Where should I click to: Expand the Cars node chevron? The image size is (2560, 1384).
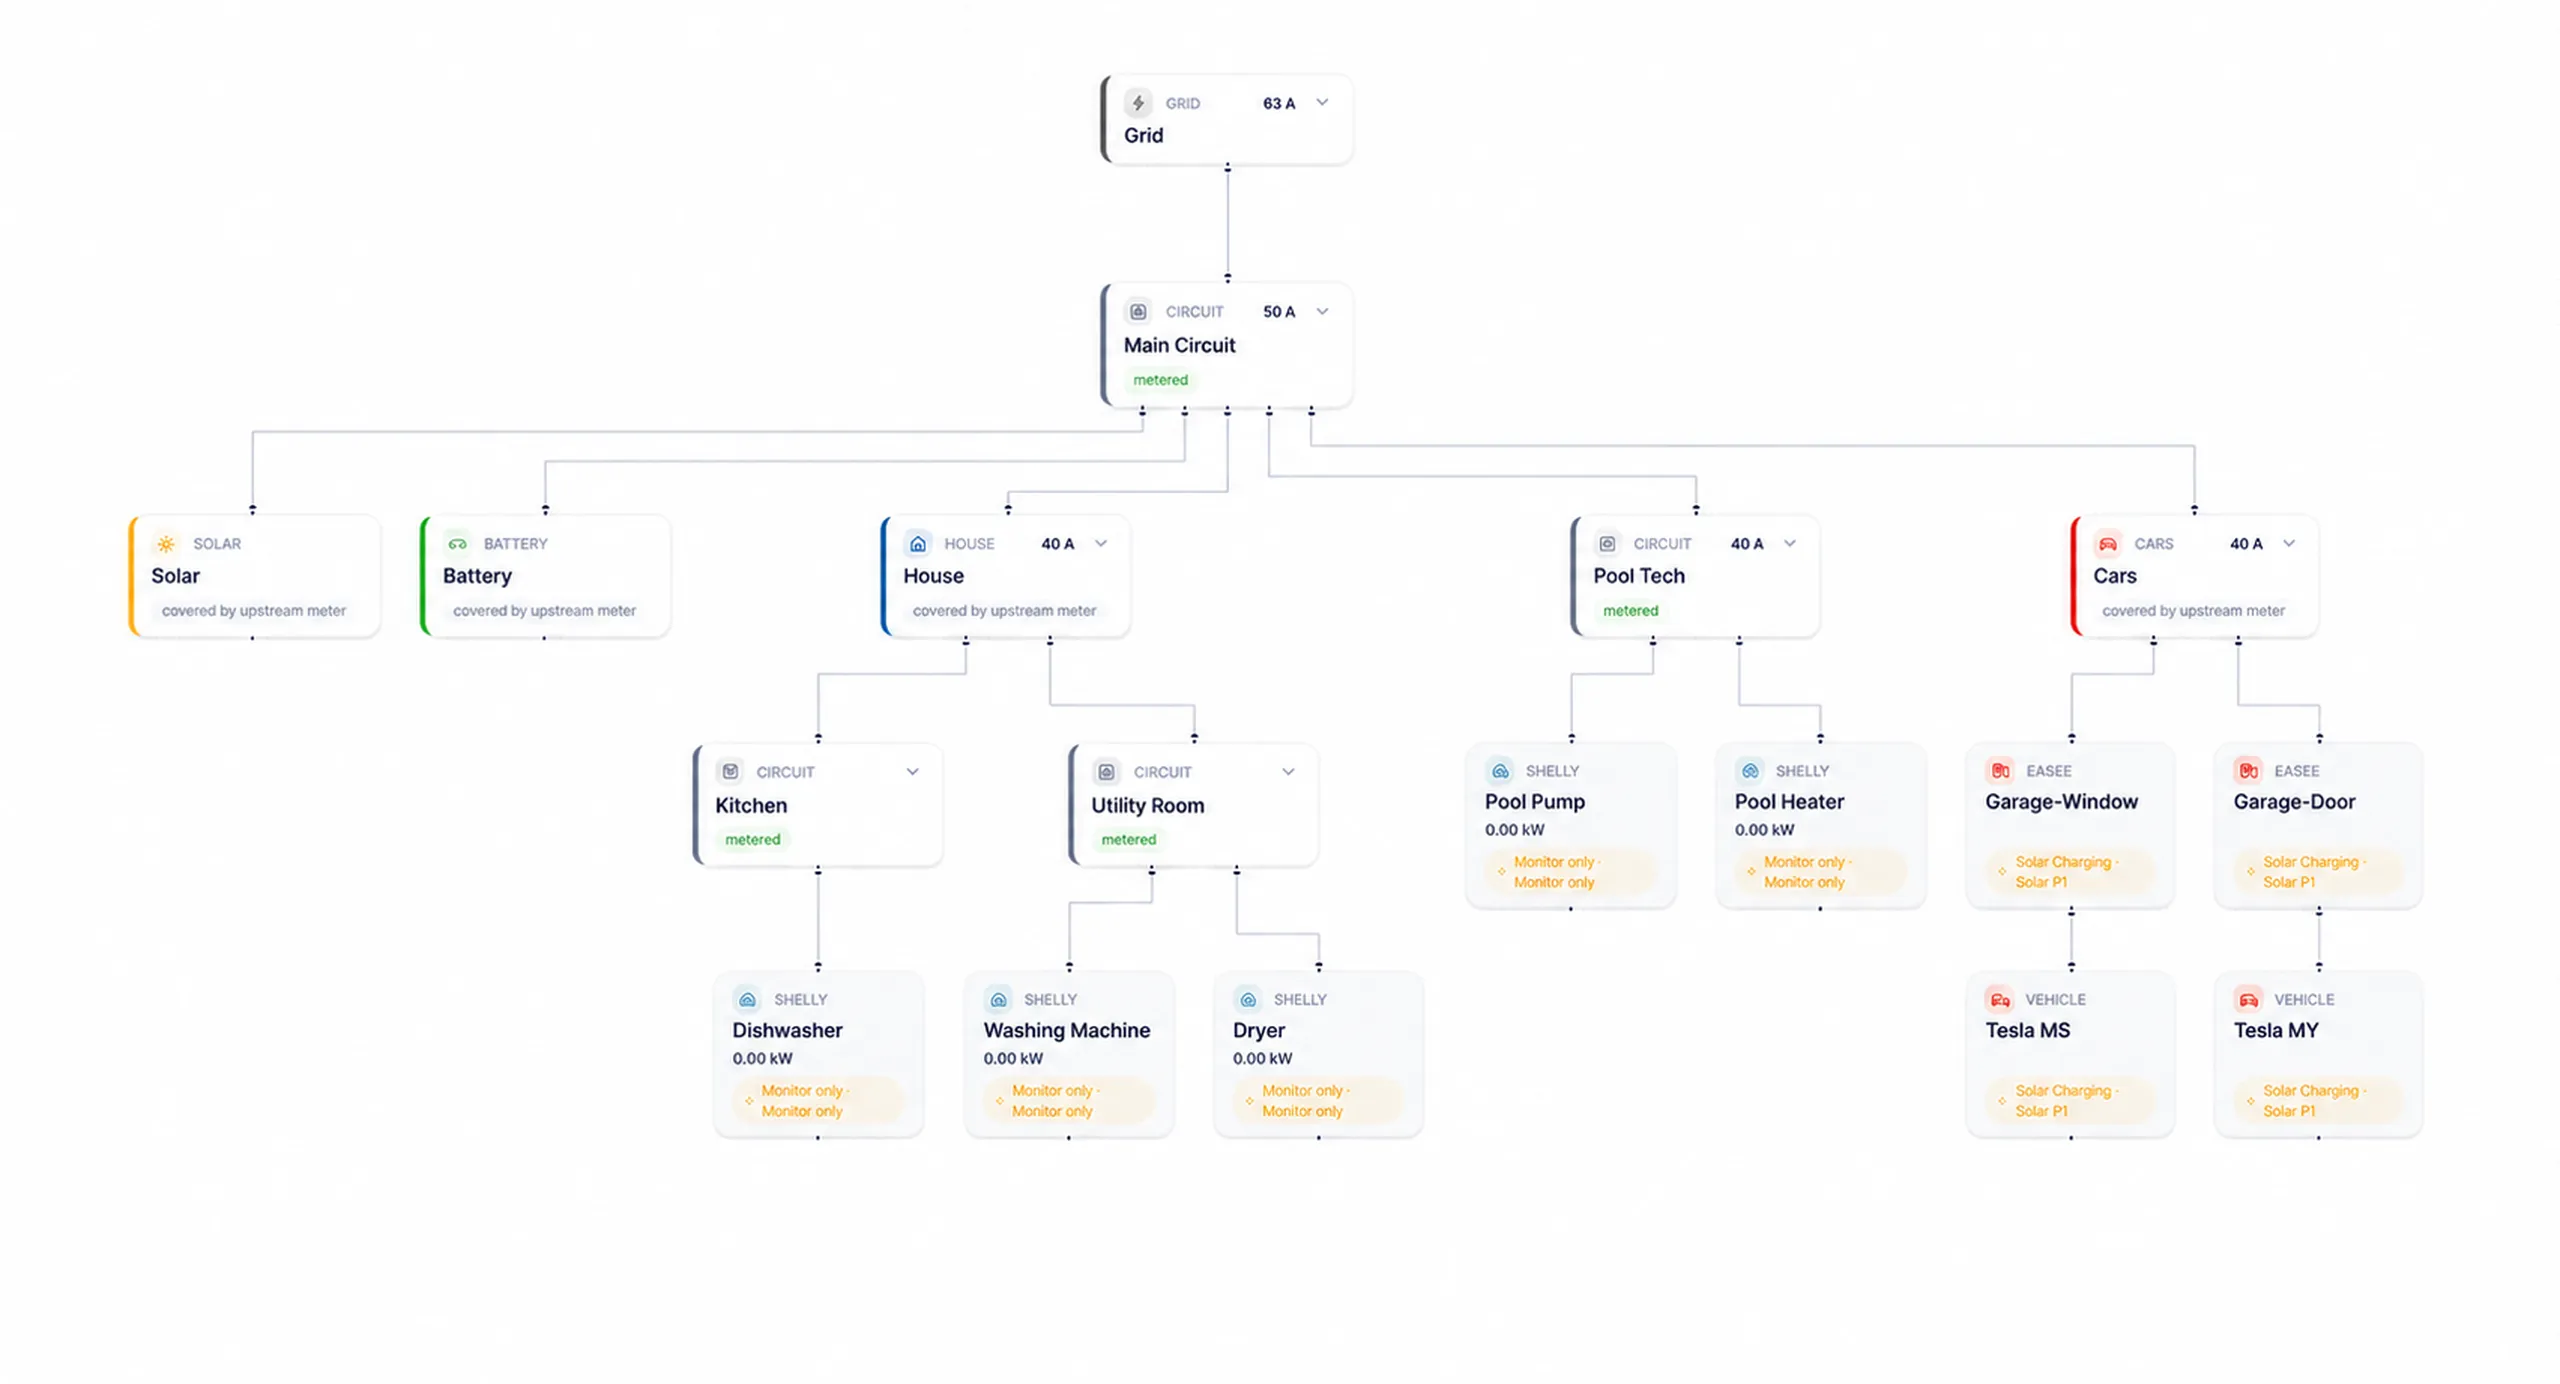pyautogui.click(x=2289, y=543)
